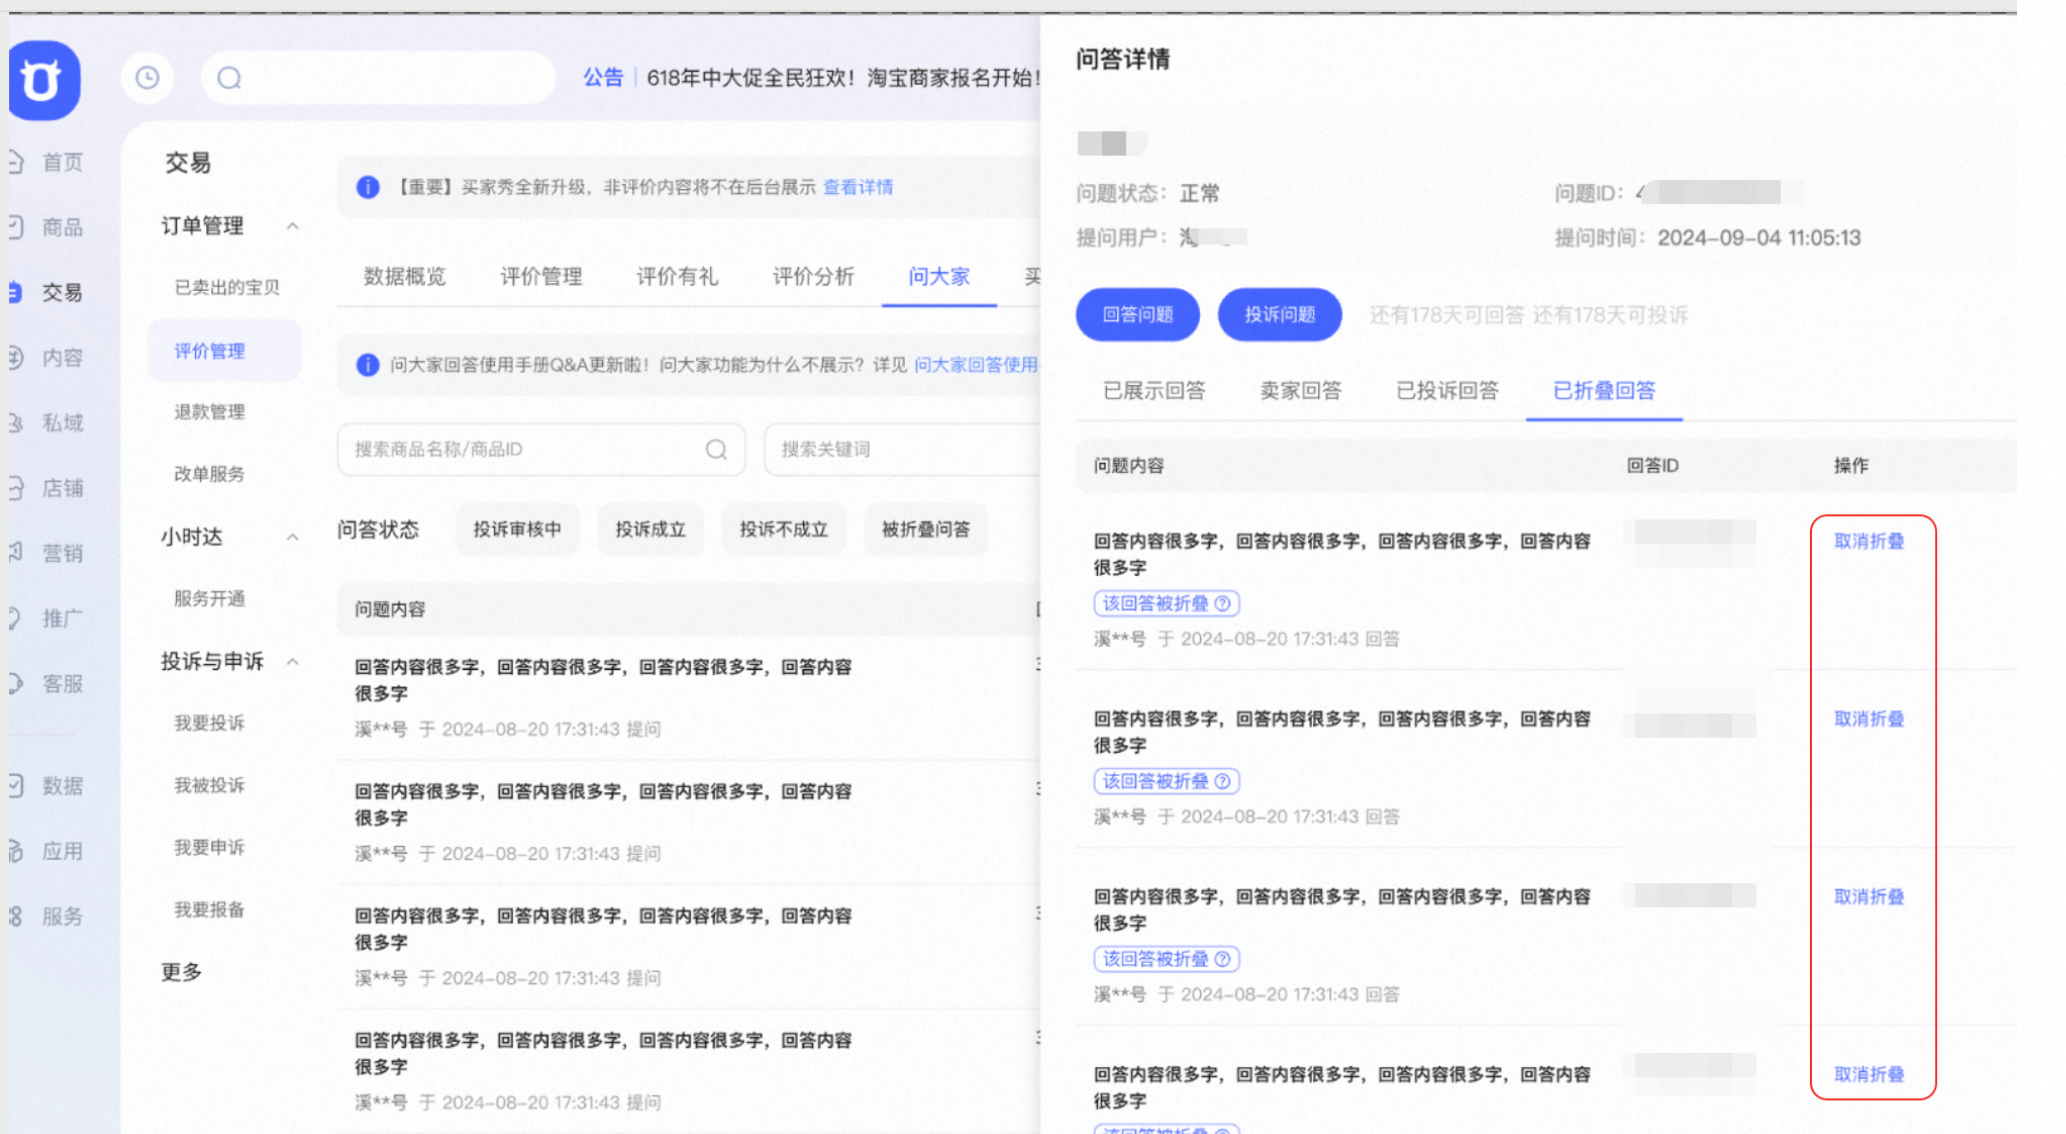Click info icon beside 买家秀 notice
The width and height of the screenshot is (2066, 1134).
point(368,187)
